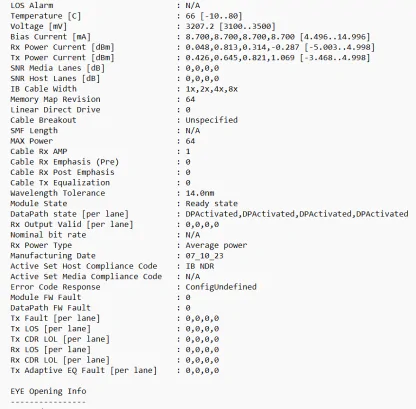
Task: Click the Voltage value 3207.2
Action: point(198,26)
